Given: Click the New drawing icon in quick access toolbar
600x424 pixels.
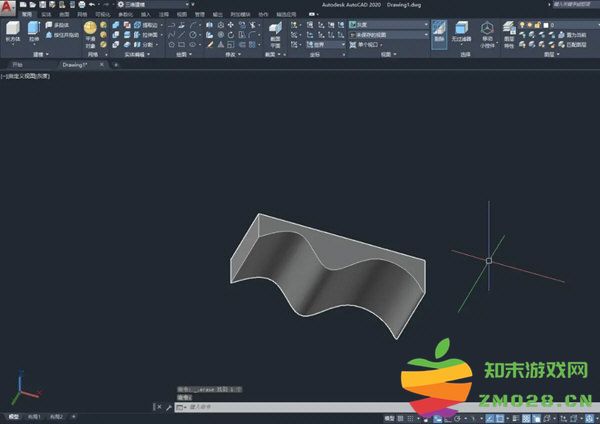Looking at the screenshot, I should 23,5.
